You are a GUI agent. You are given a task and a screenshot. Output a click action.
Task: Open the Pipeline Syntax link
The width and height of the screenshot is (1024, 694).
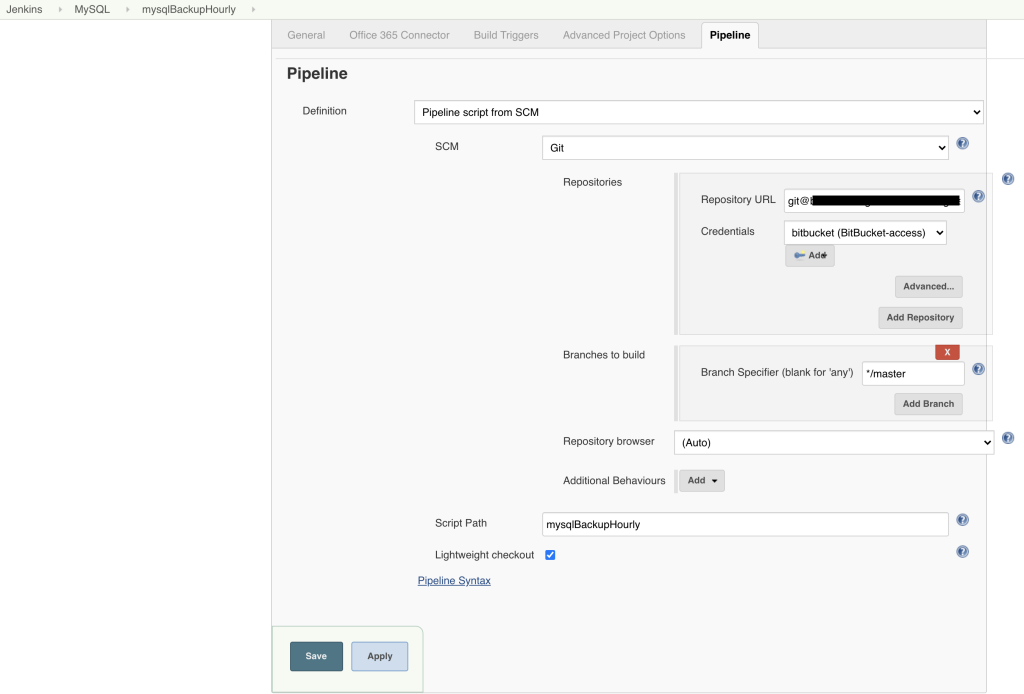coord(454,580)
